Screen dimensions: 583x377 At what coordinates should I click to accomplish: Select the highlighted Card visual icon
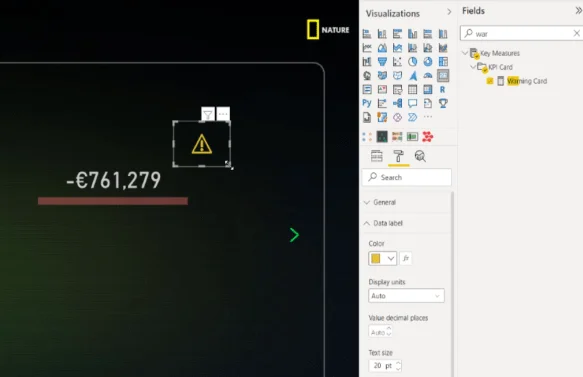443,75
